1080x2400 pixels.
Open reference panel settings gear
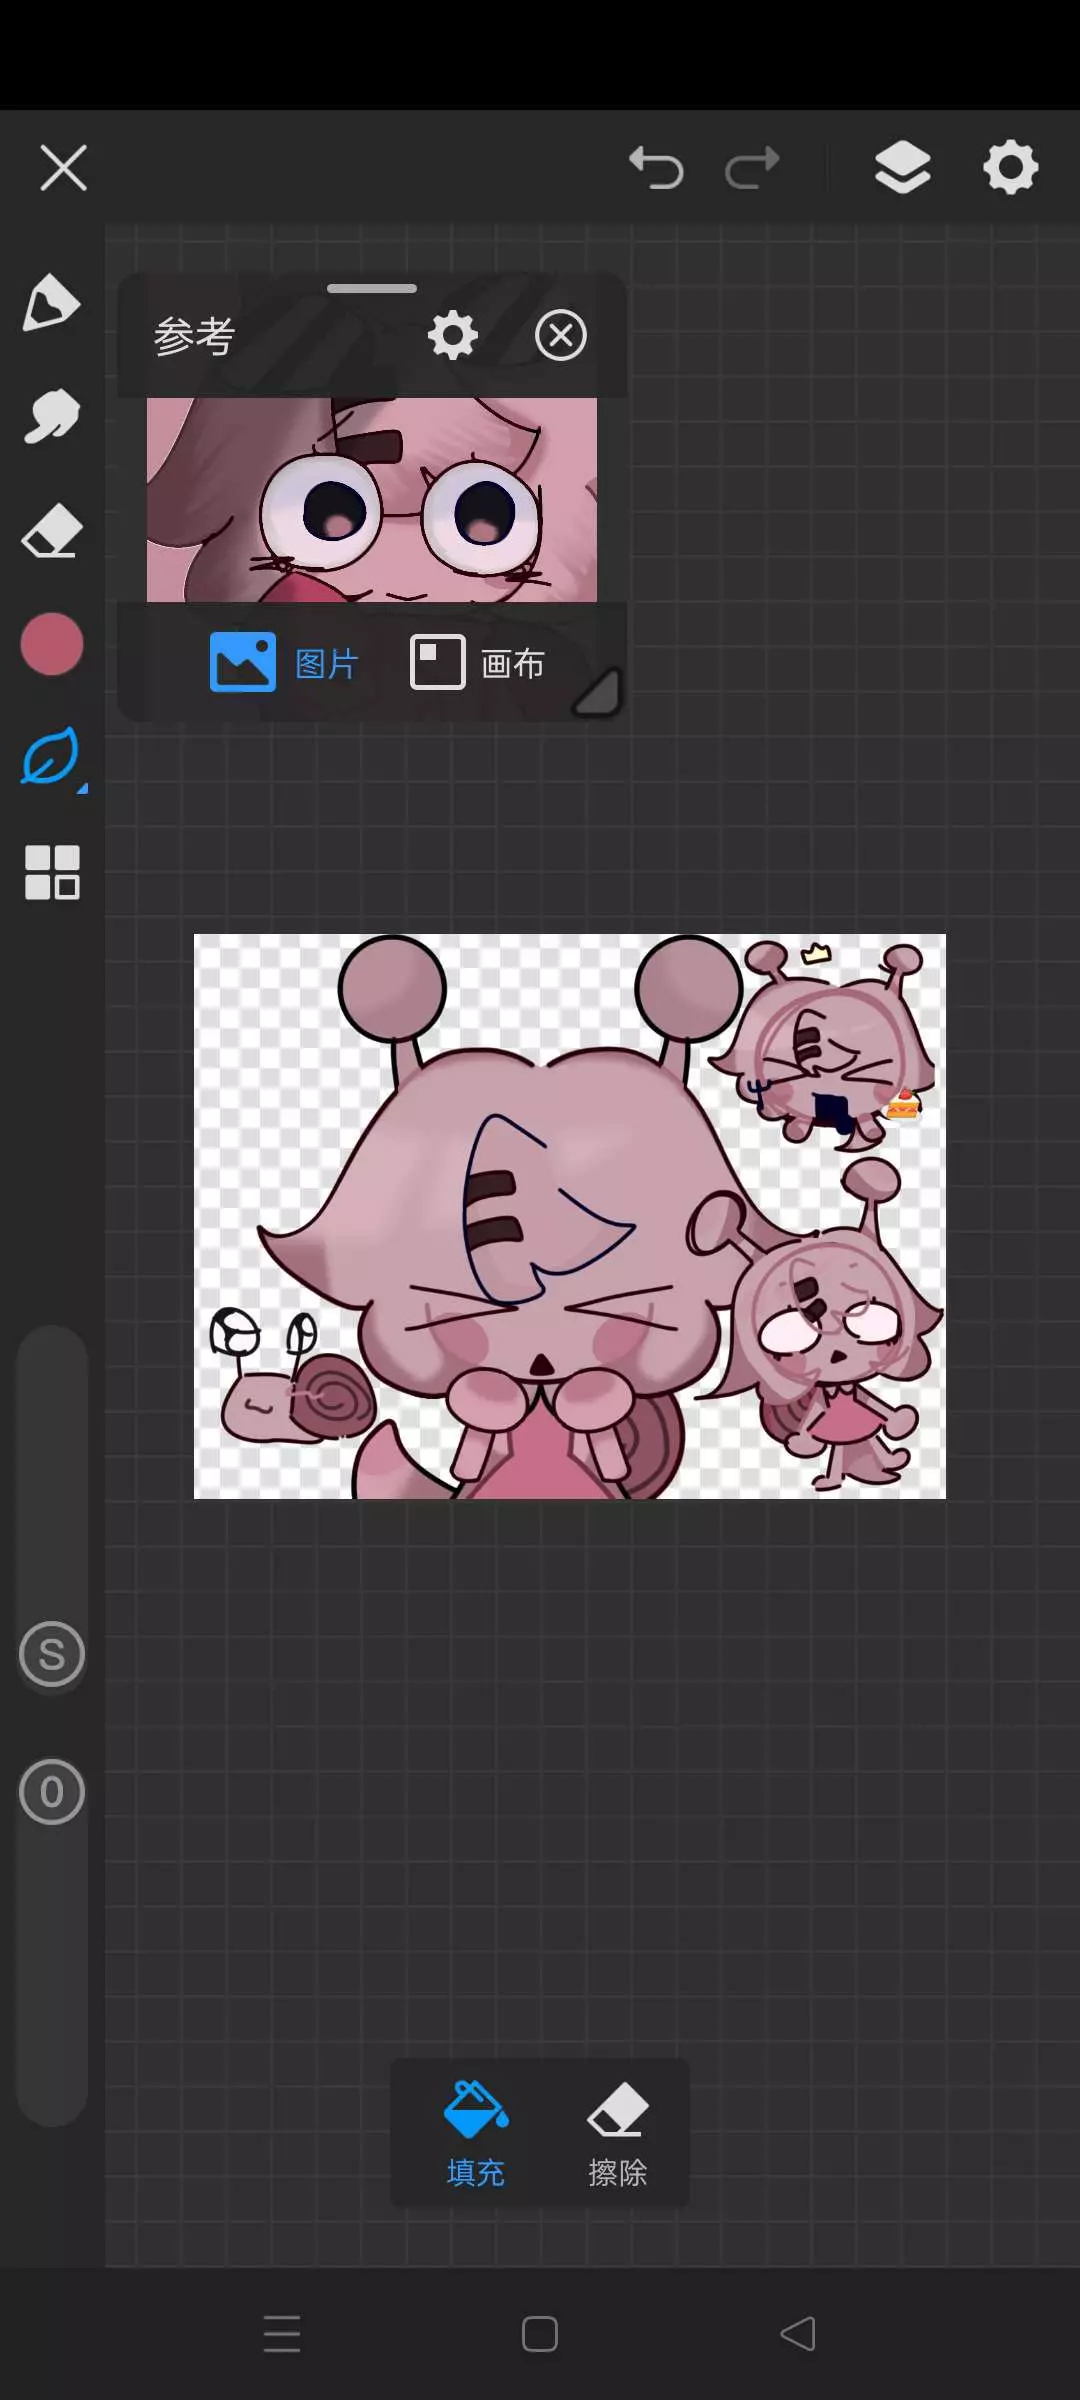pos(453,335)
